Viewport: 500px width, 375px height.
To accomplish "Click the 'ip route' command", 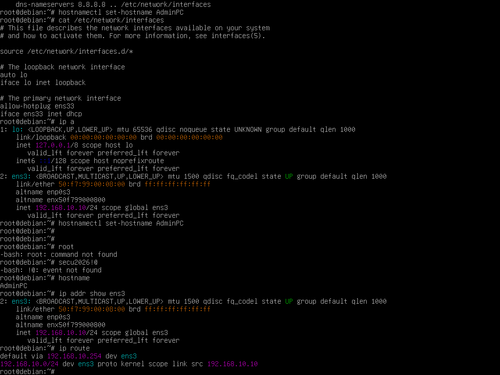I will point(74,348).
